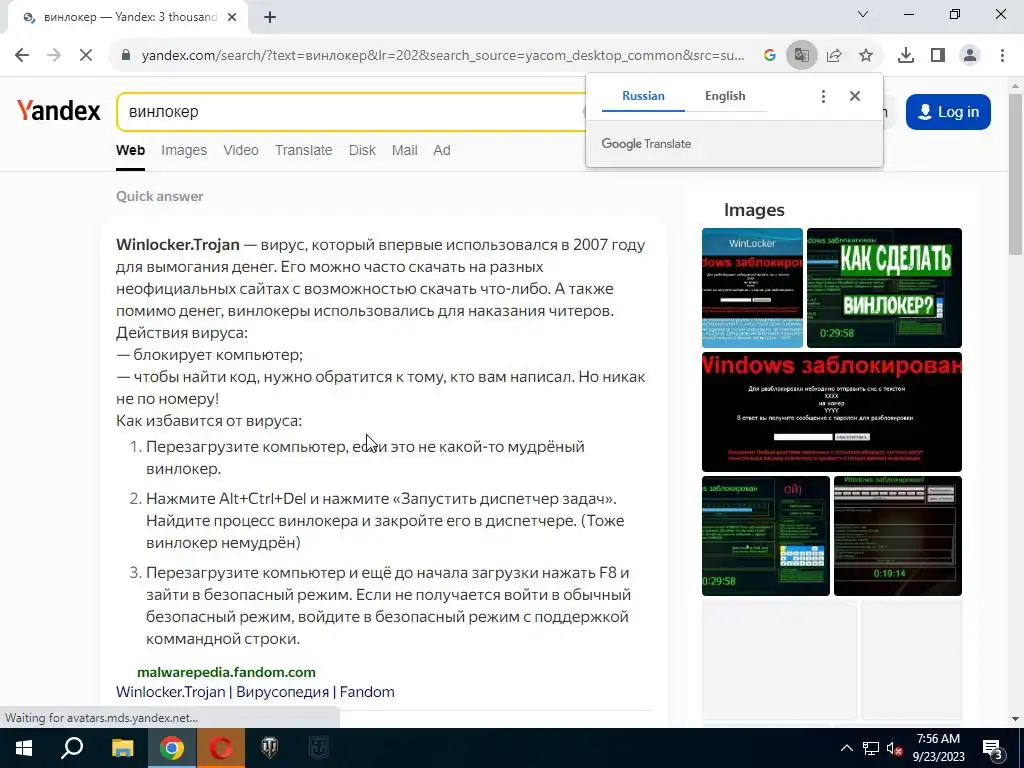
Task: Open the WinLocker blue thumbnail image
Action: tap(752, 287)
